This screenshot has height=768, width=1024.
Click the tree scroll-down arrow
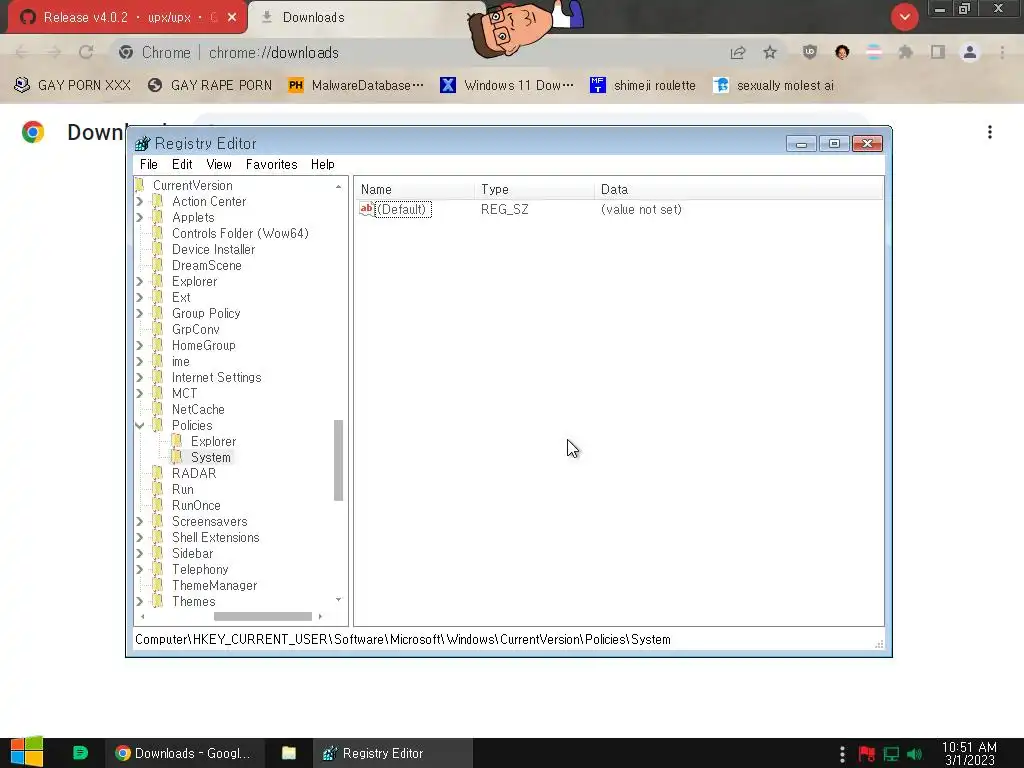click(x=338, y=600)
